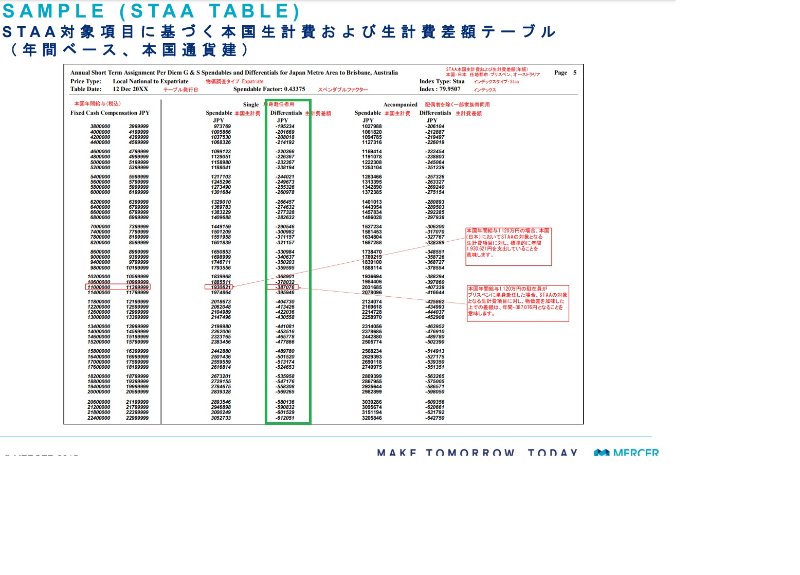
Task: Click the '3800000' first salary row value
Action: click(100, 126)
